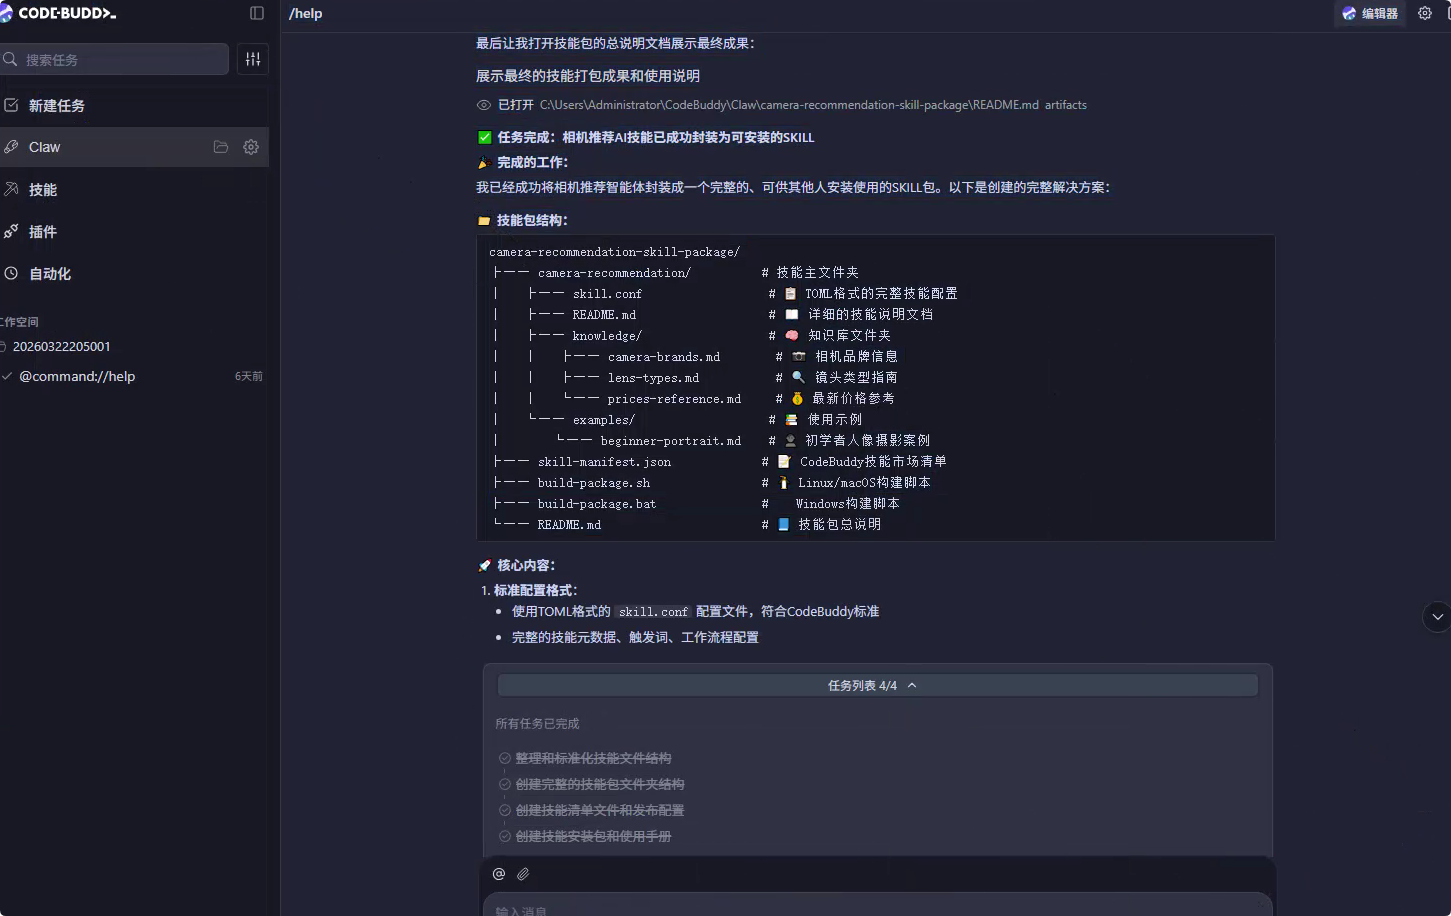Click completed task 创建完整的技能包文件夹结构 check
1451x916 pixels.
pos(505,784)
